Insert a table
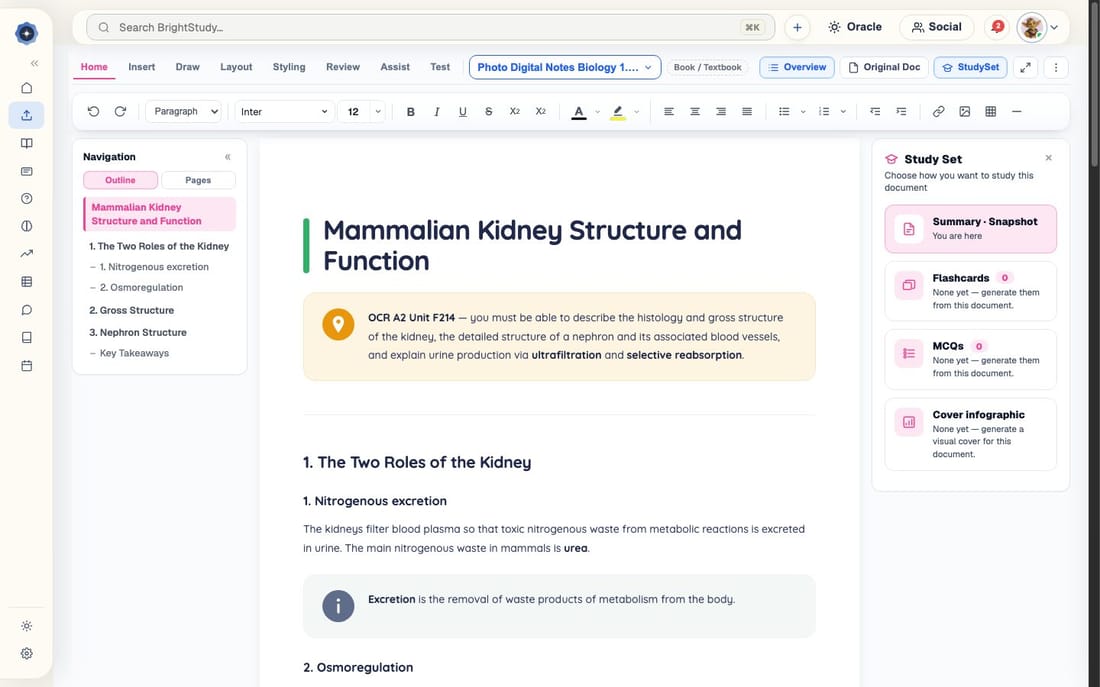 tap(991, 112)
